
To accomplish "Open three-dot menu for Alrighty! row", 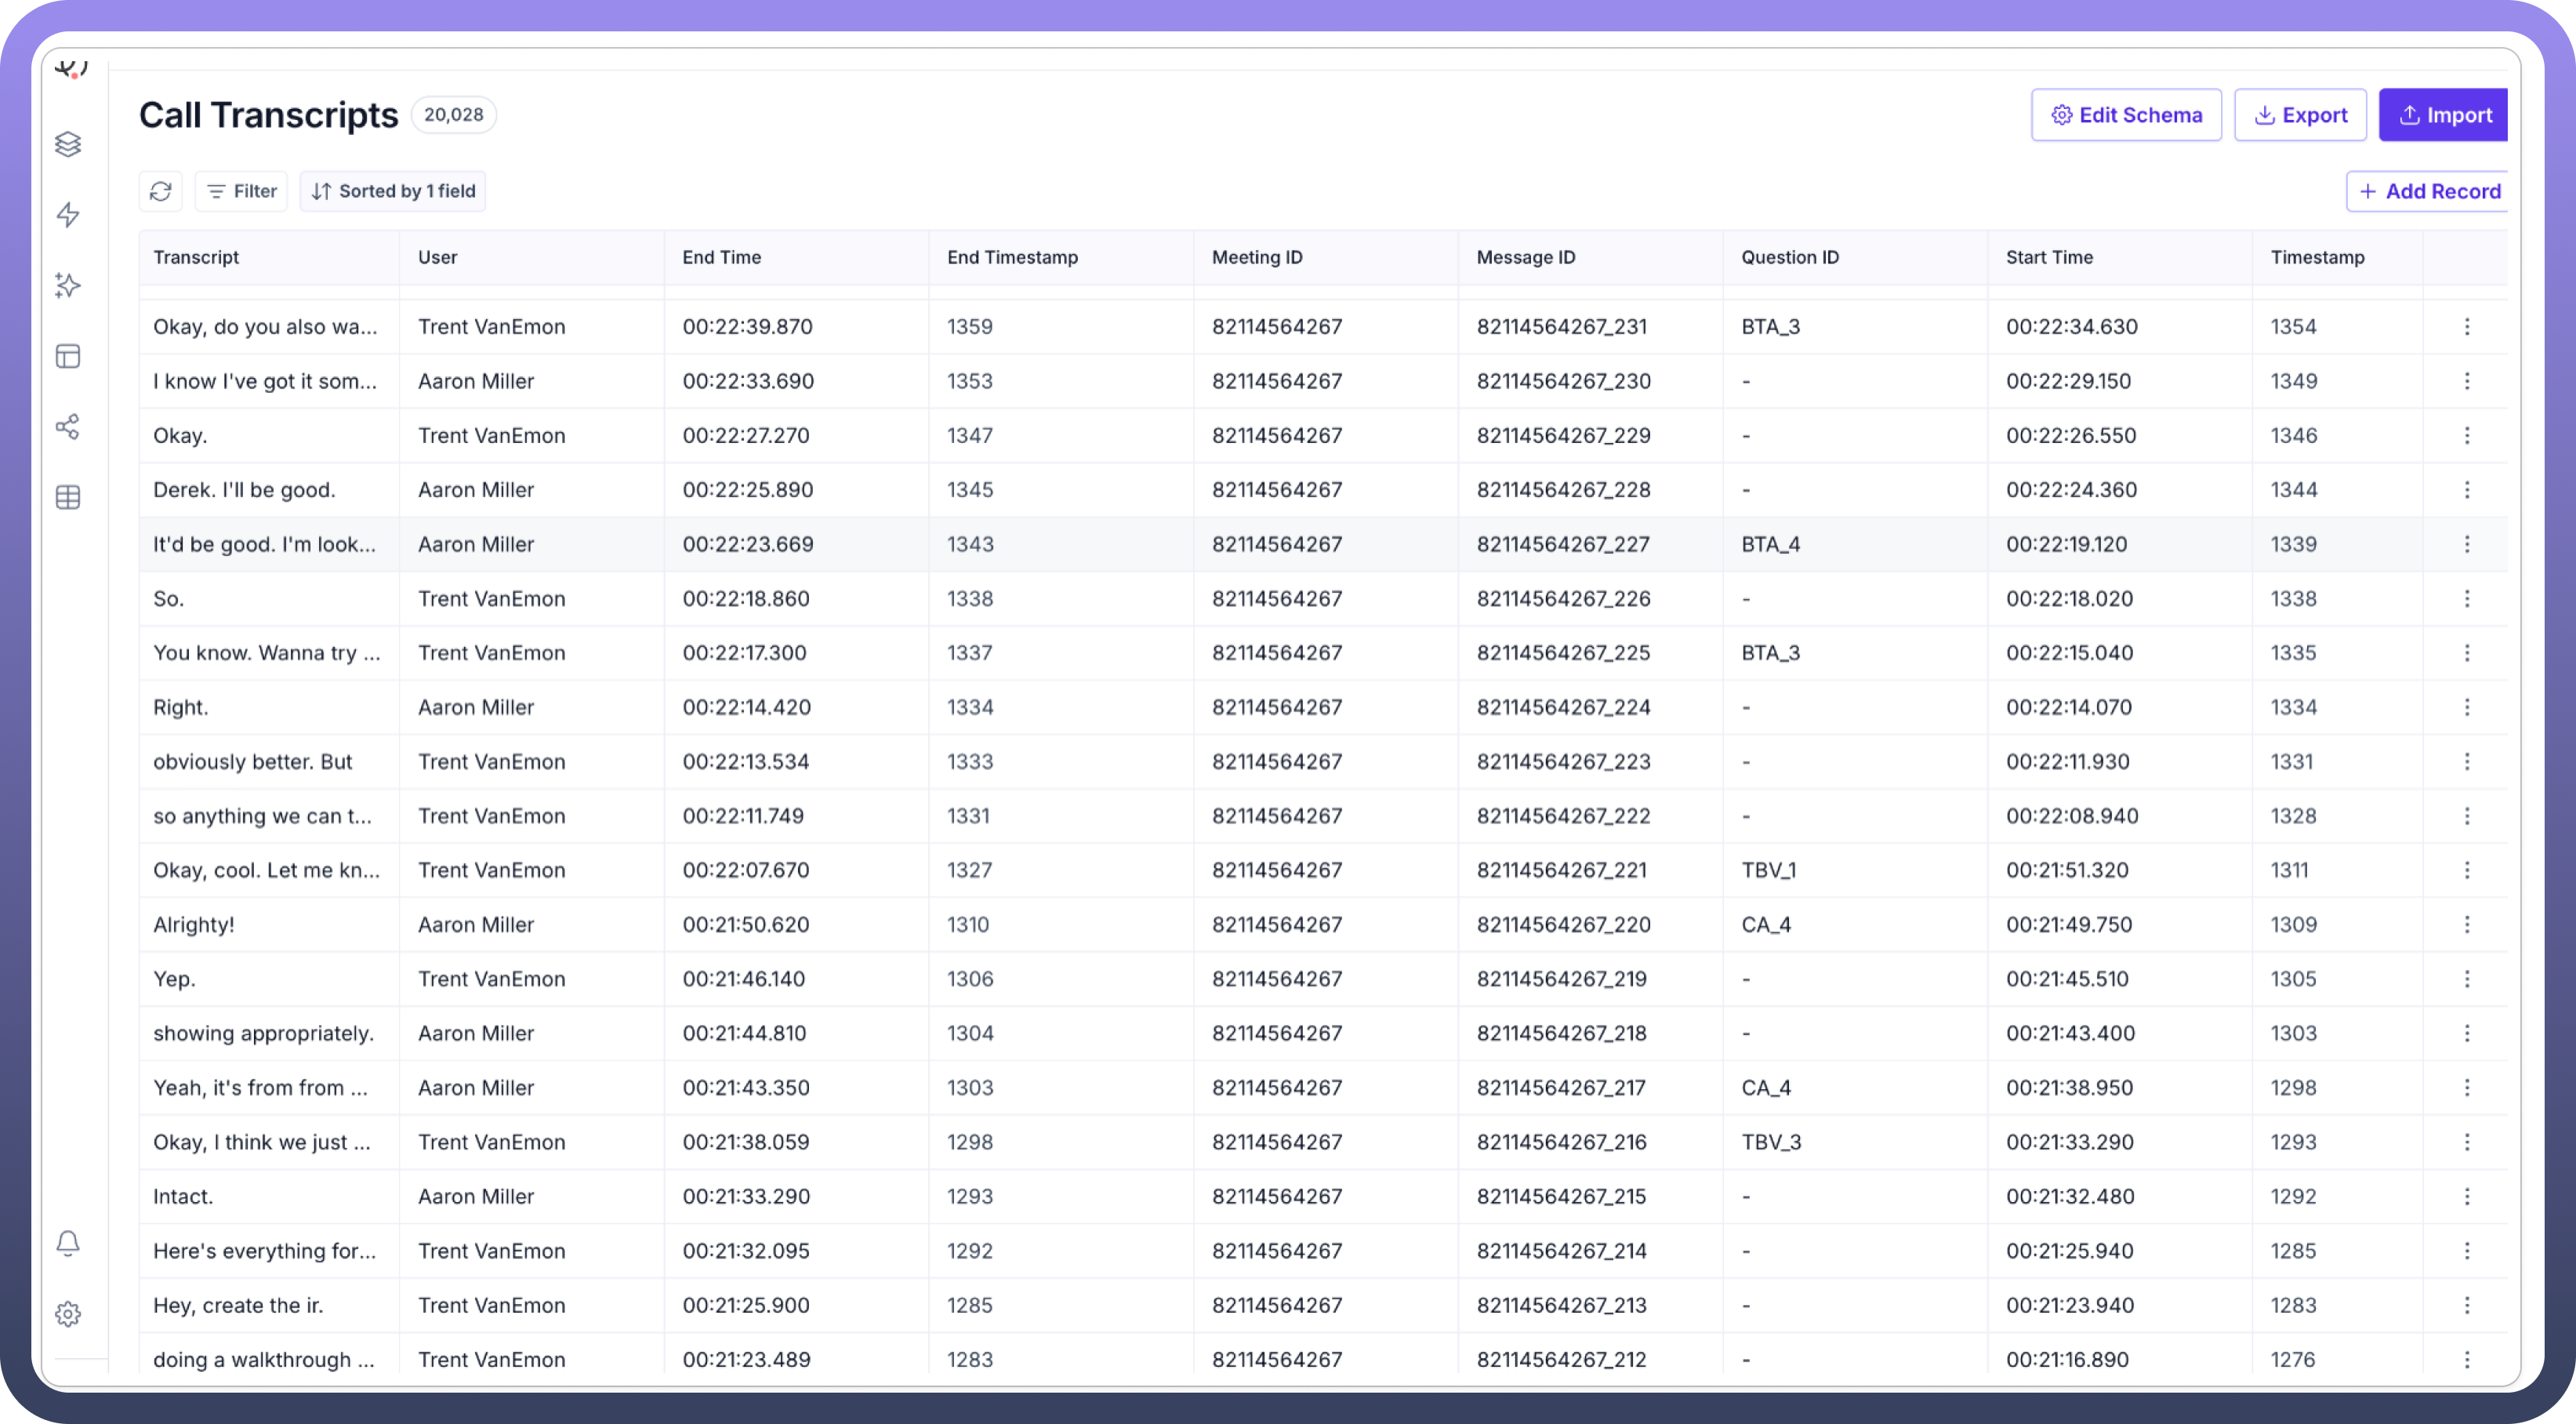I will pos(2467,925).
